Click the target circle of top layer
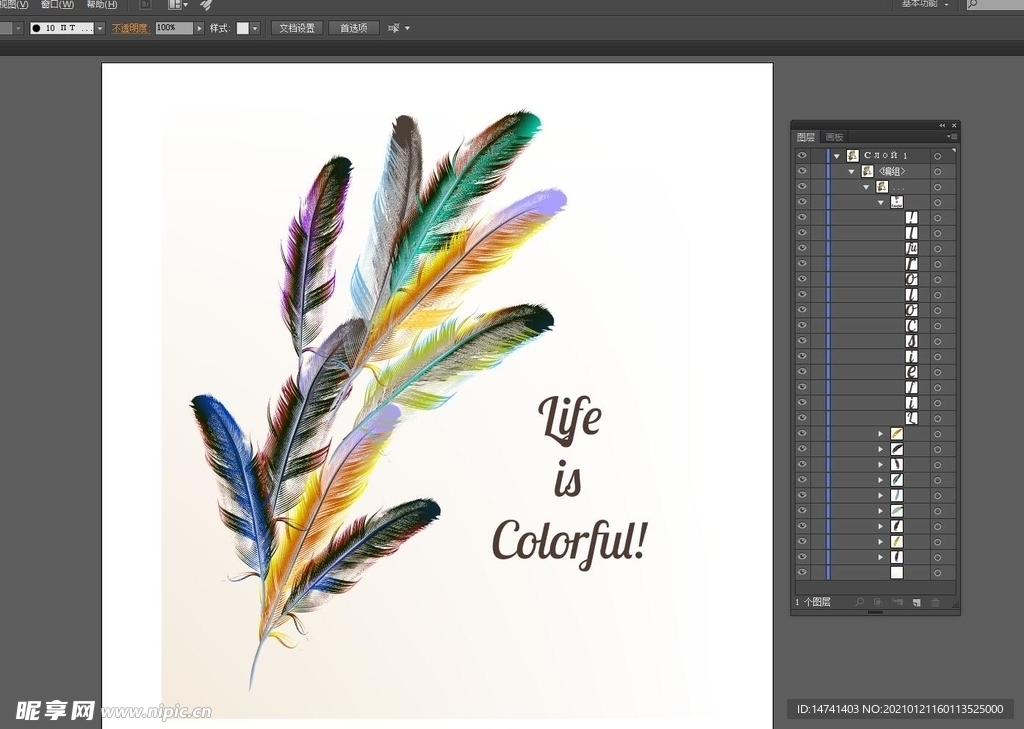This screenshot has width=1024, height=729. coord(938,156)
